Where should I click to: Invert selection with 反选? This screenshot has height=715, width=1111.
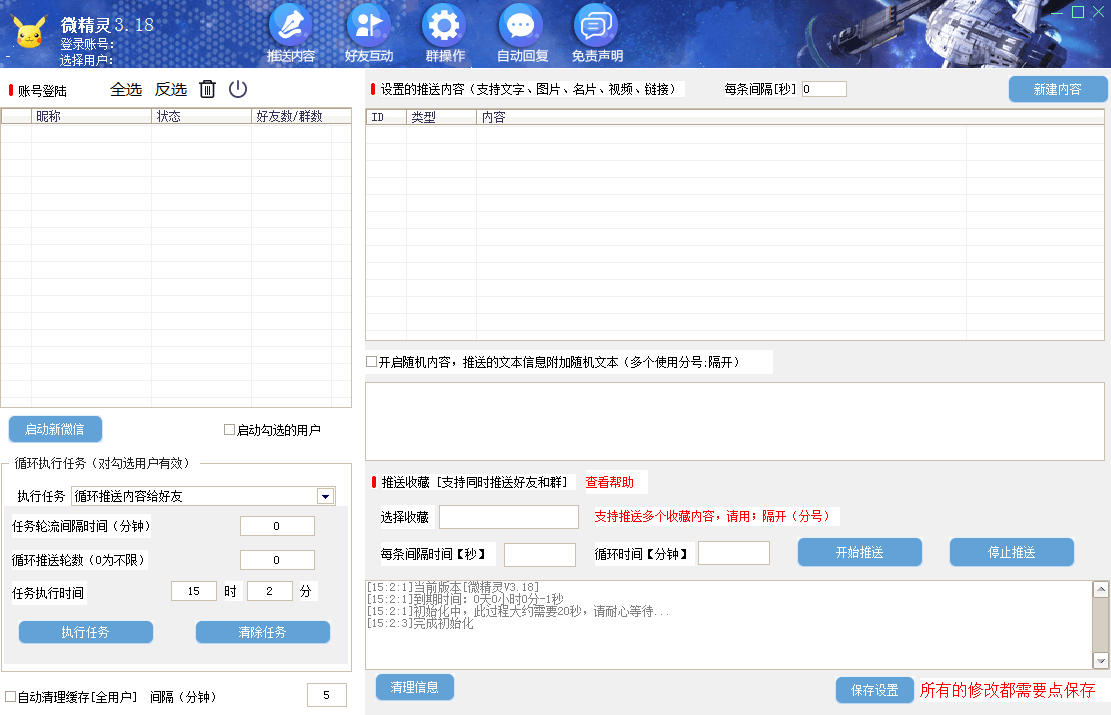point(171,89)
